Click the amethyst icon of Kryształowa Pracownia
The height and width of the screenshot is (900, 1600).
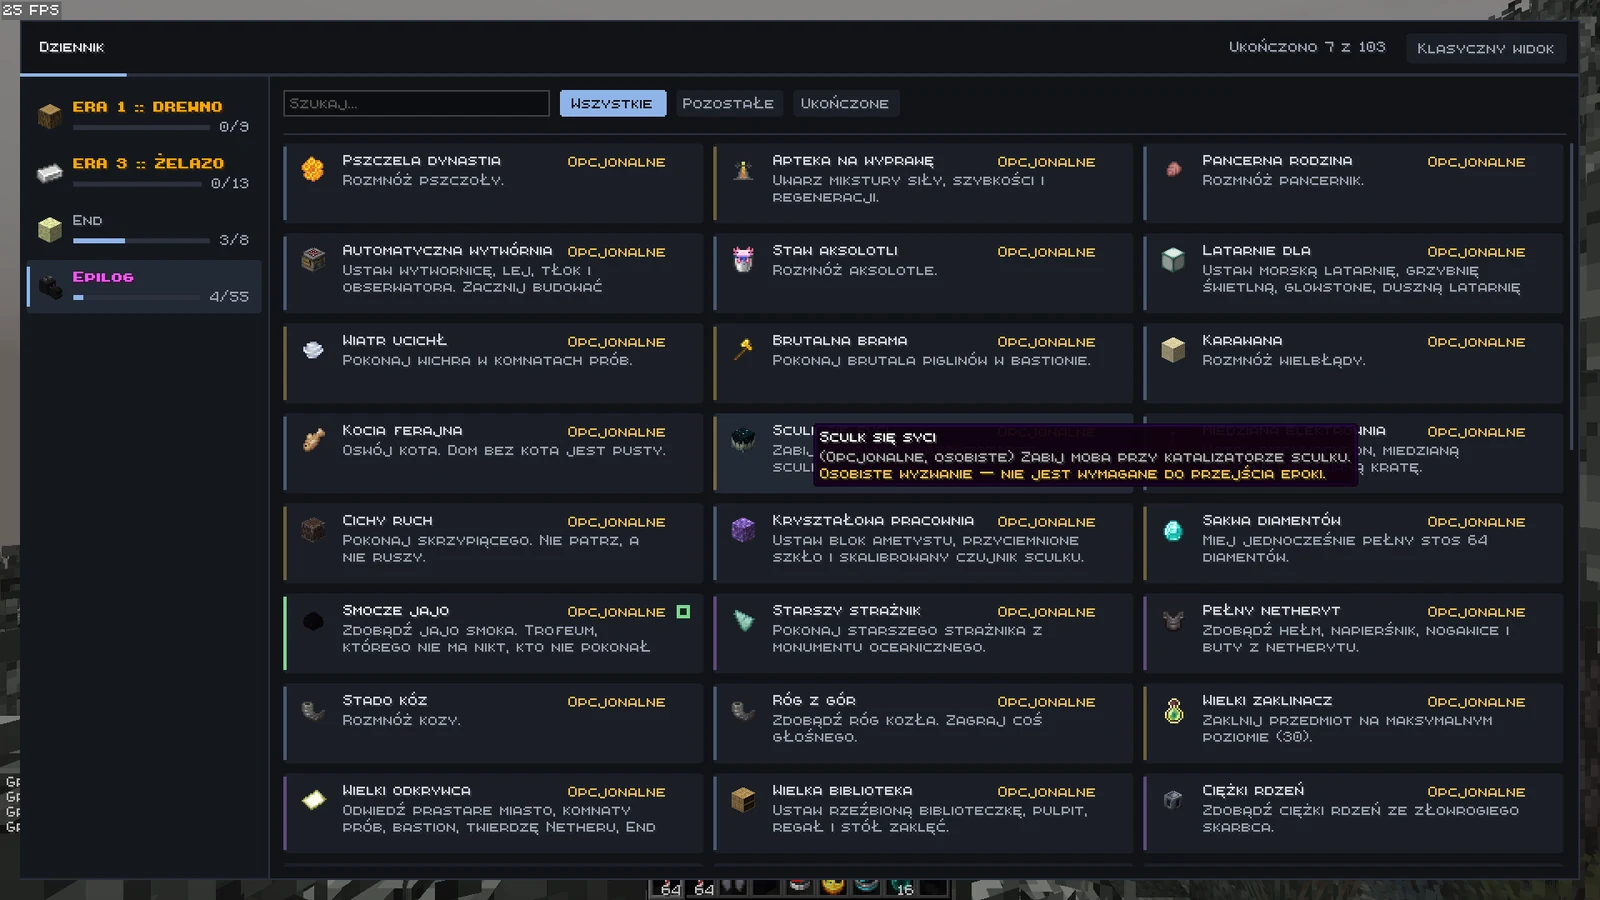click(743, 529)
